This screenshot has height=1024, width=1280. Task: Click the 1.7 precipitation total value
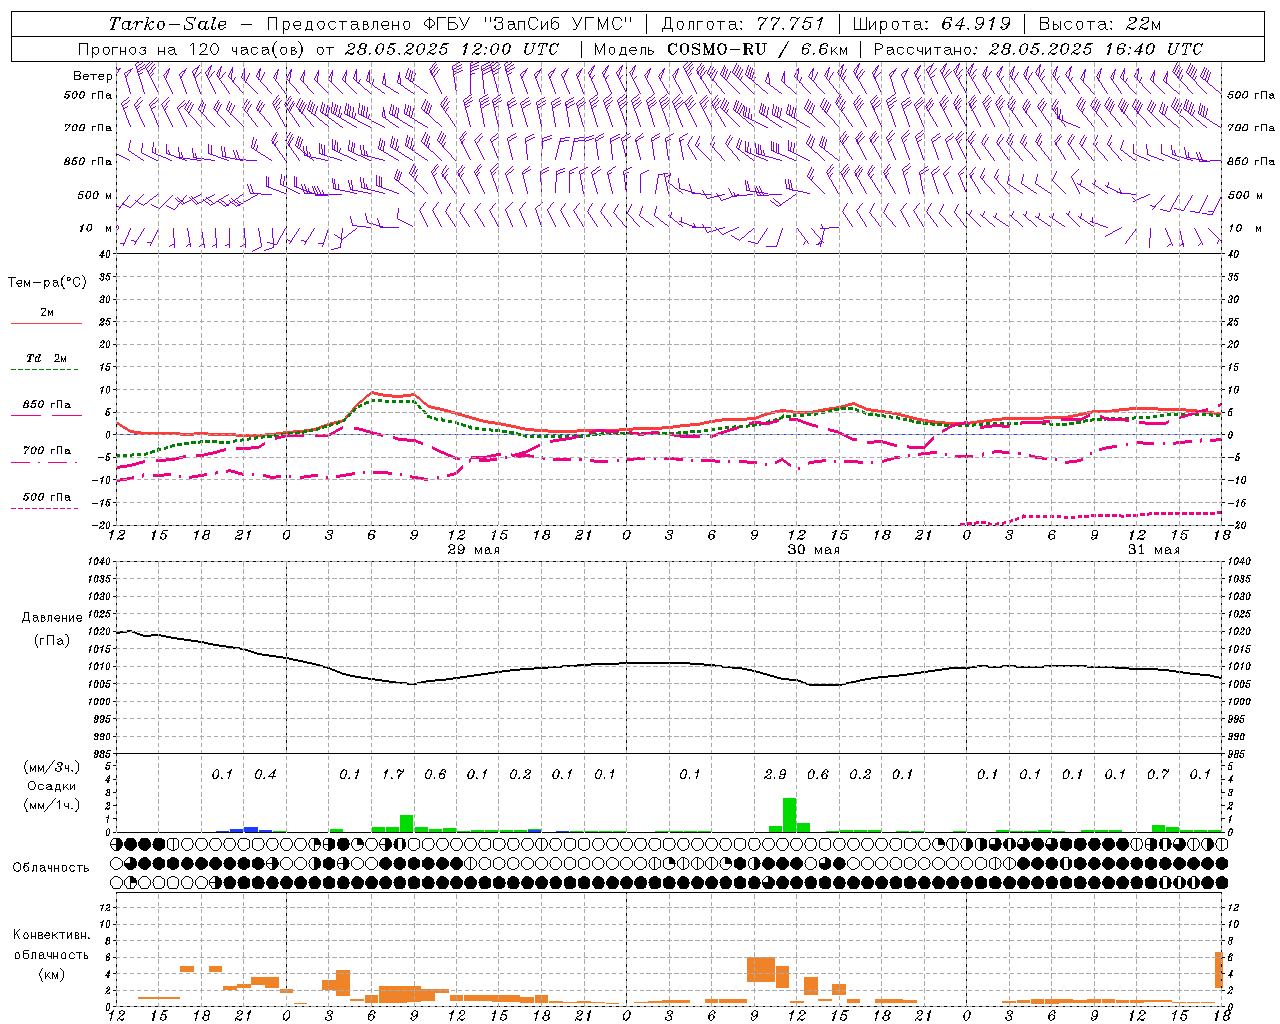pos(393,774)
